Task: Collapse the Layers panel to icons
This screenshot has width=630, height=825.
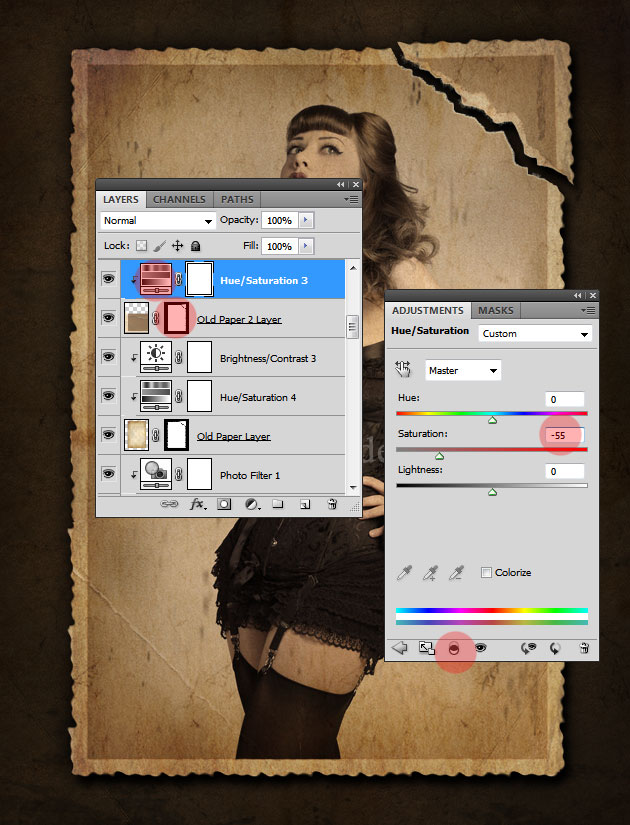Action: click(x=341, y=184)
